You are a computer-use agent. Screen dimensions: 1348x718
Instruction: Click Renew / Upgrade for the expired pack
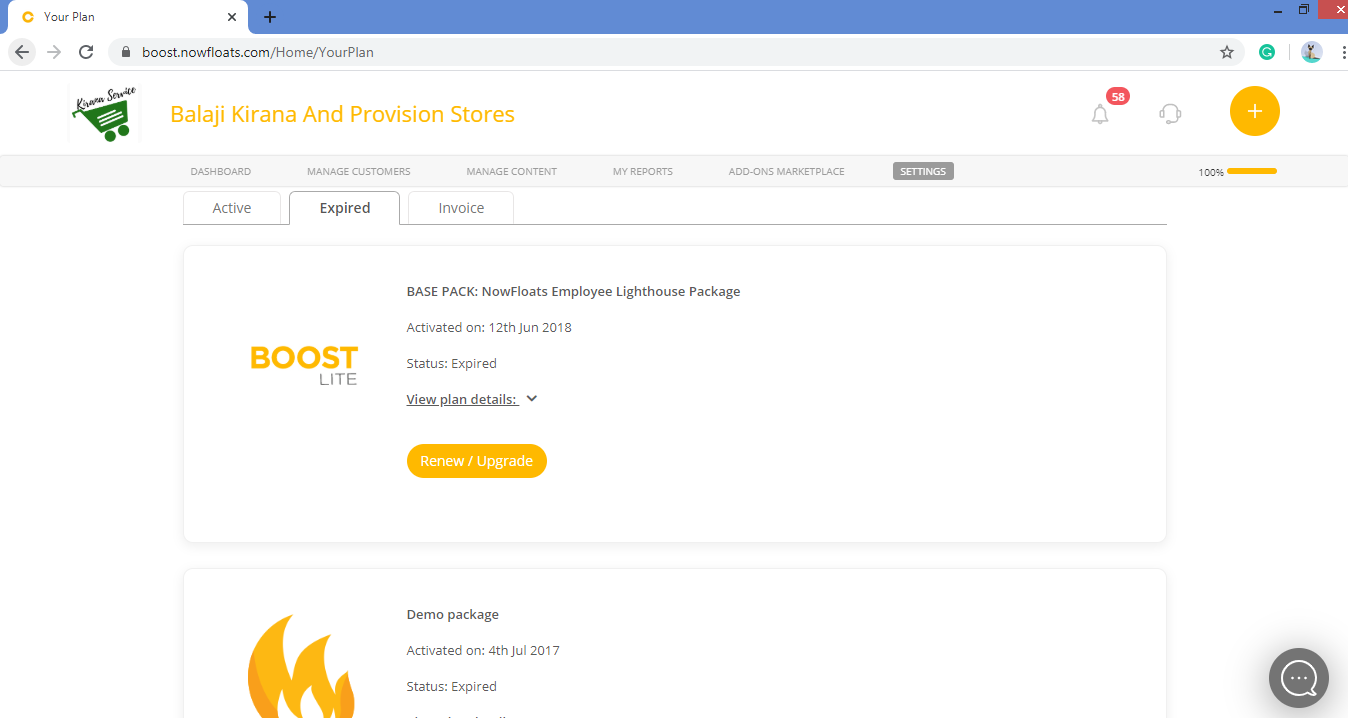(476, 460)
